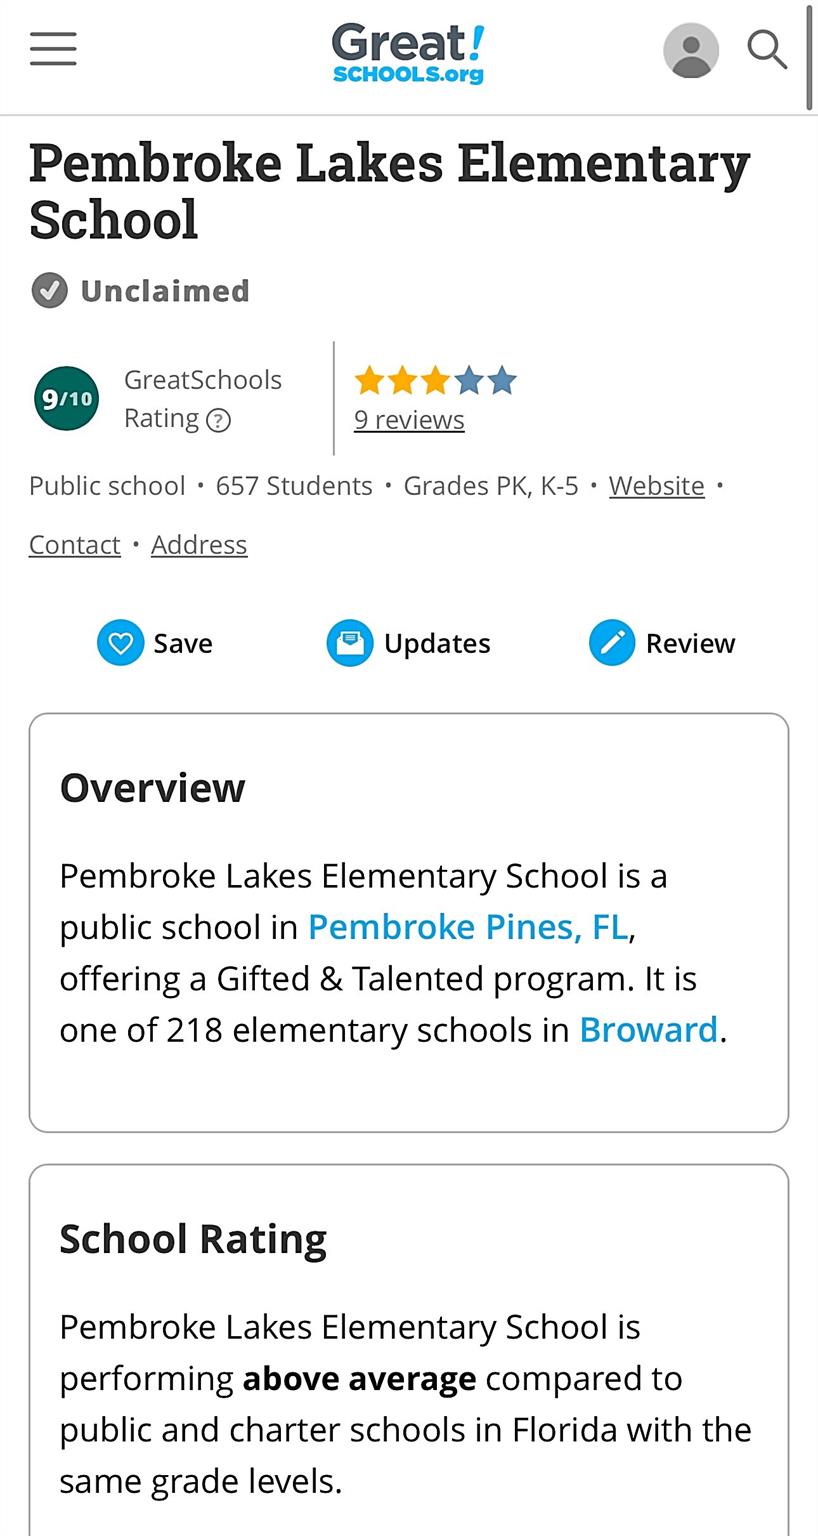Click the Save button label
818x1536 pixels.
coord(183,643)
